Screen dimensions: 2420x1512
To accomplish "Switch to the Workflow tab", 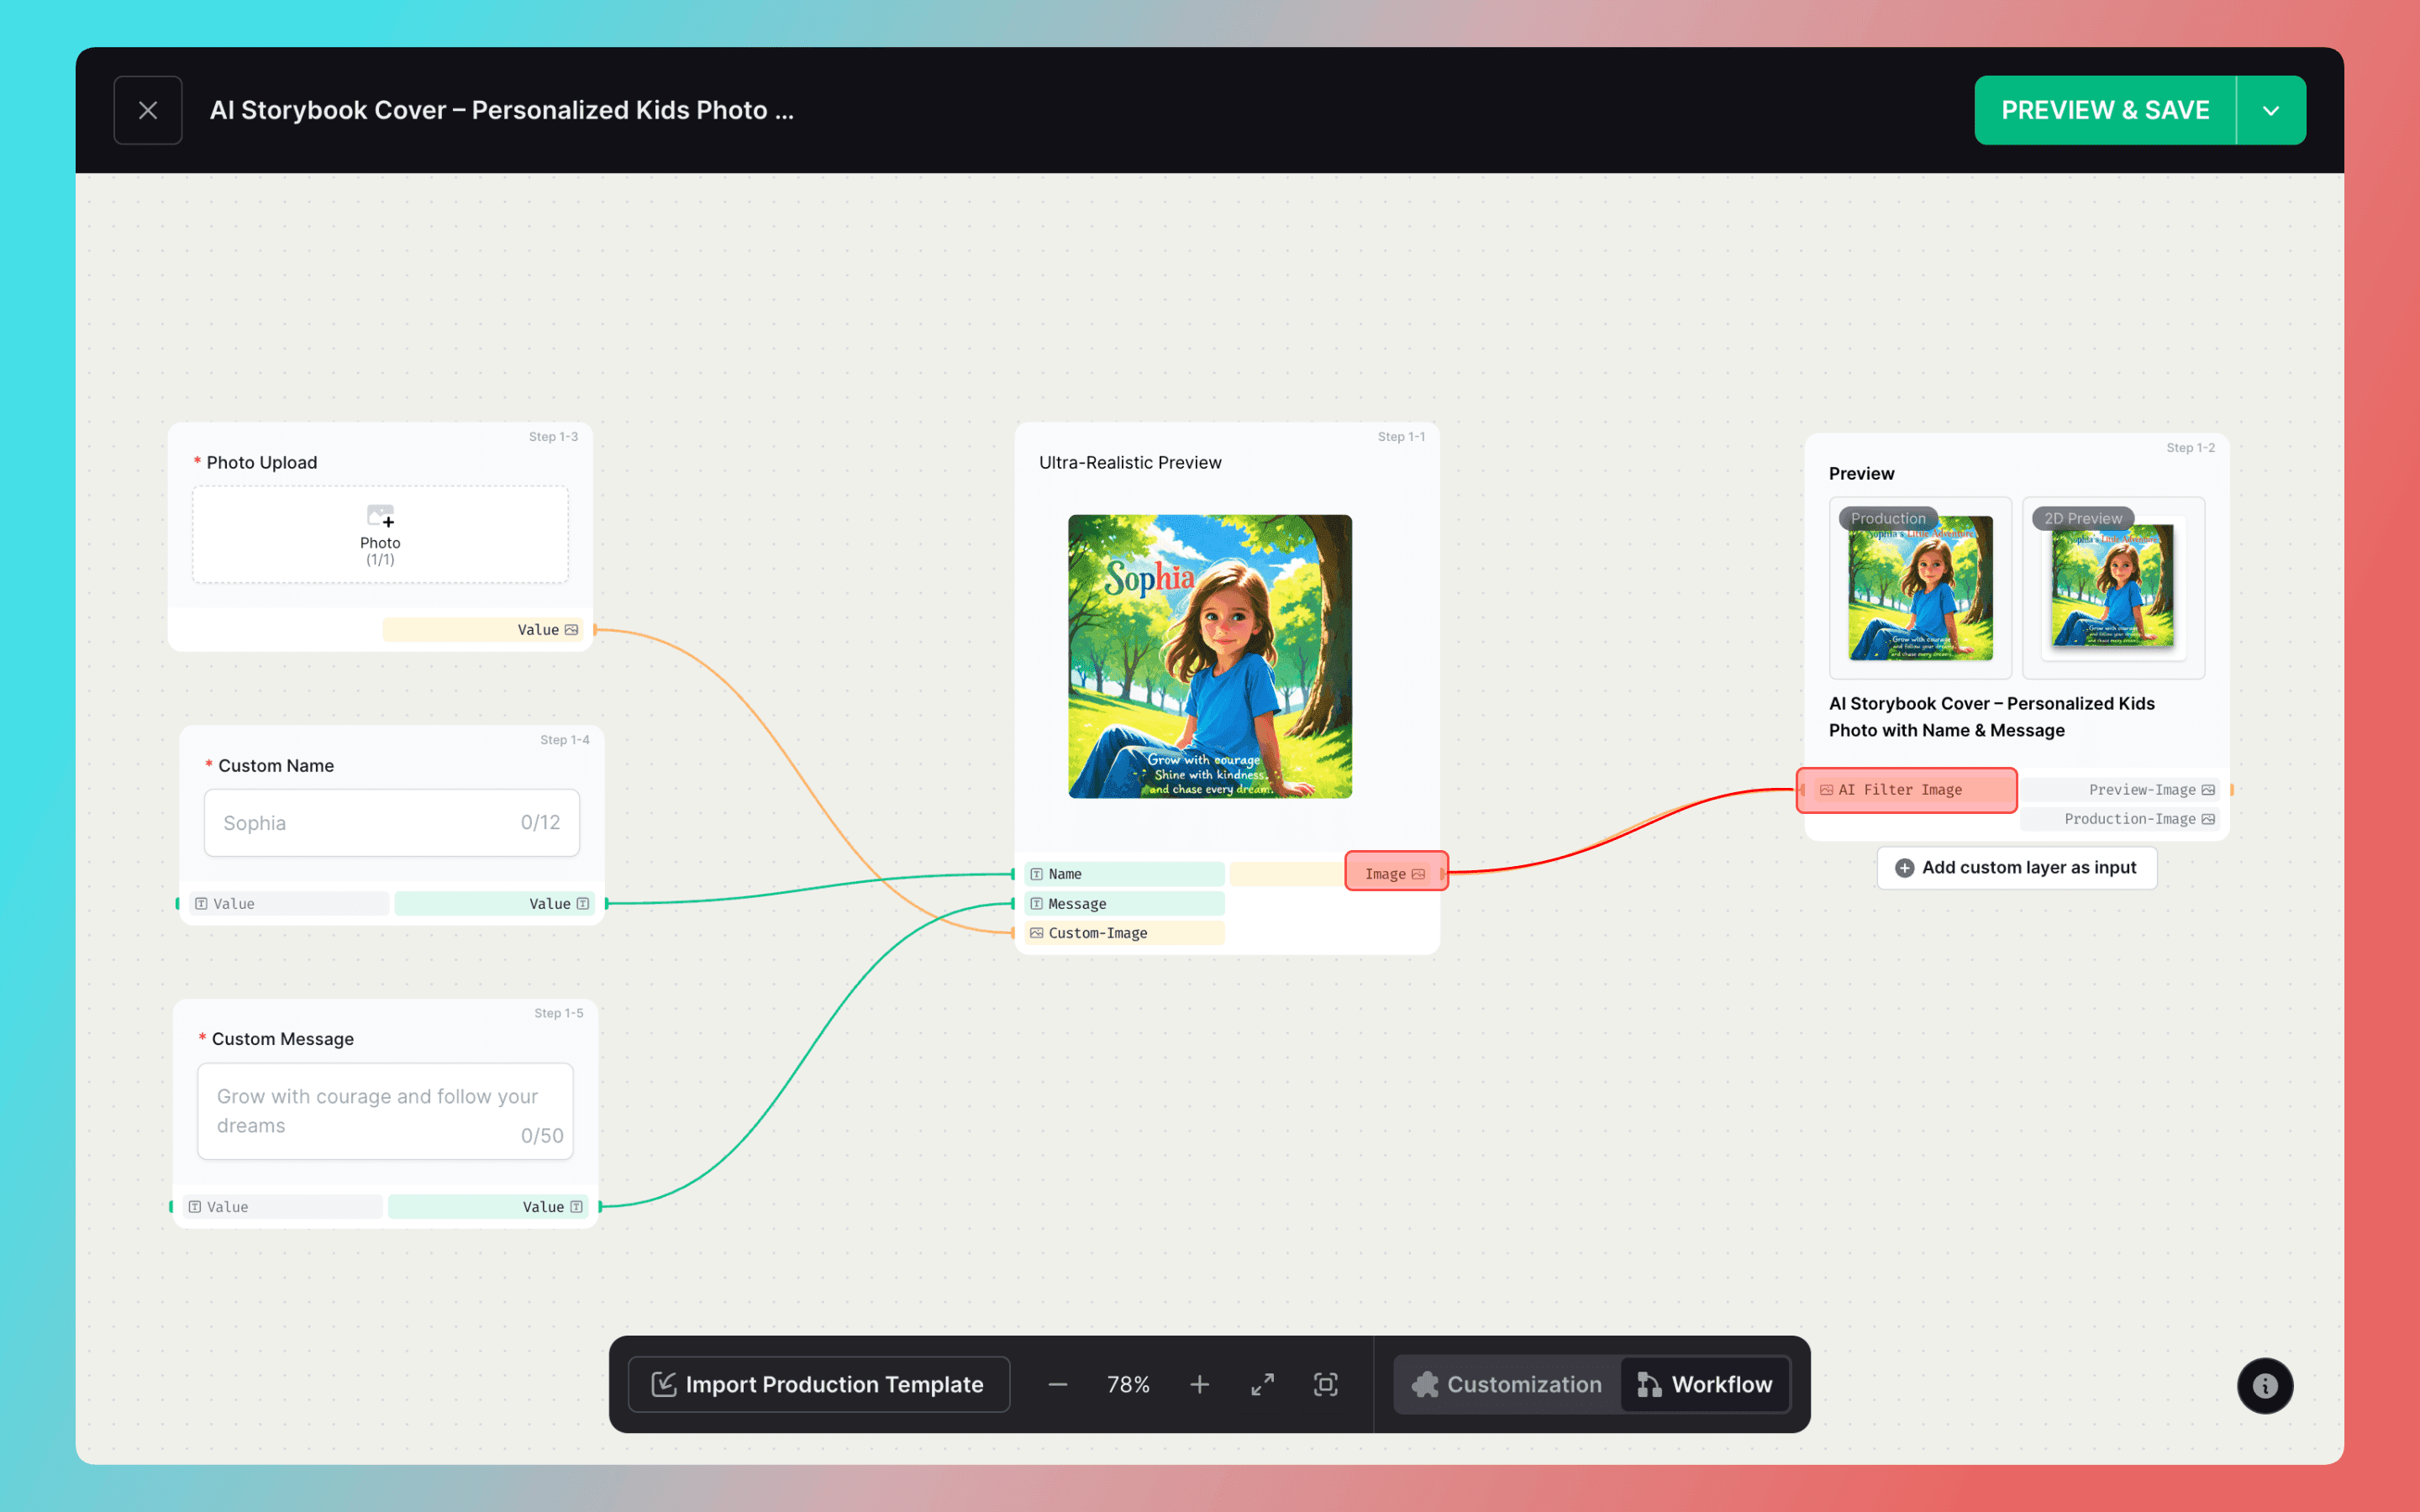I will pyautogui.click(x=1705, y=1384).
